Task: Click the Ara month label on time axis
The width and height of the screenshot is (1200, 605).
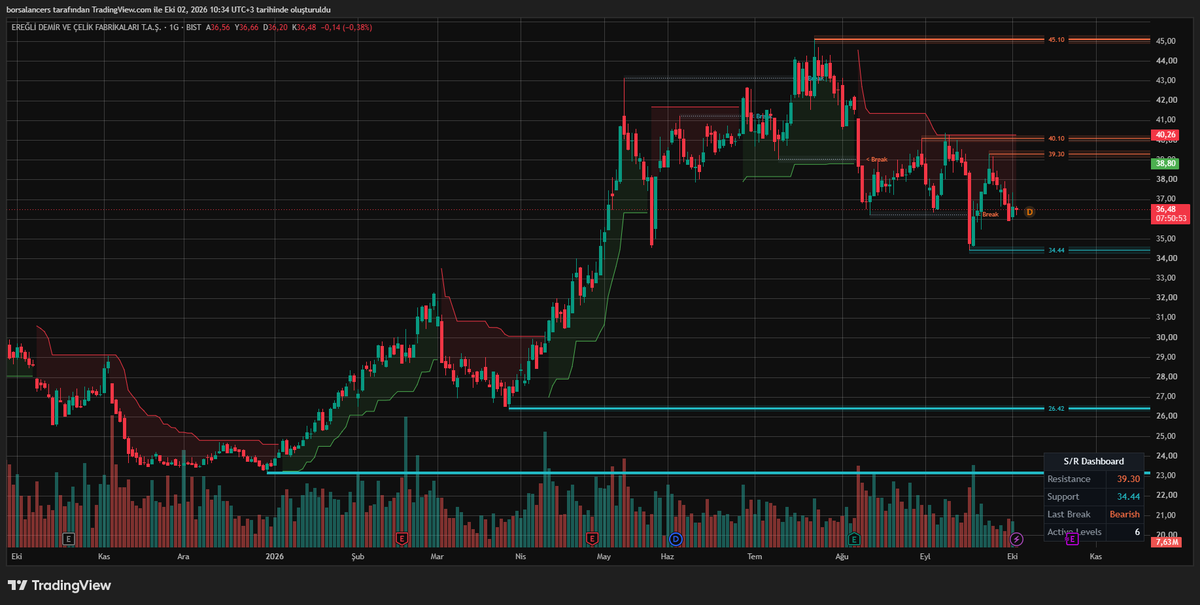Action: click(x=183, y=554)
